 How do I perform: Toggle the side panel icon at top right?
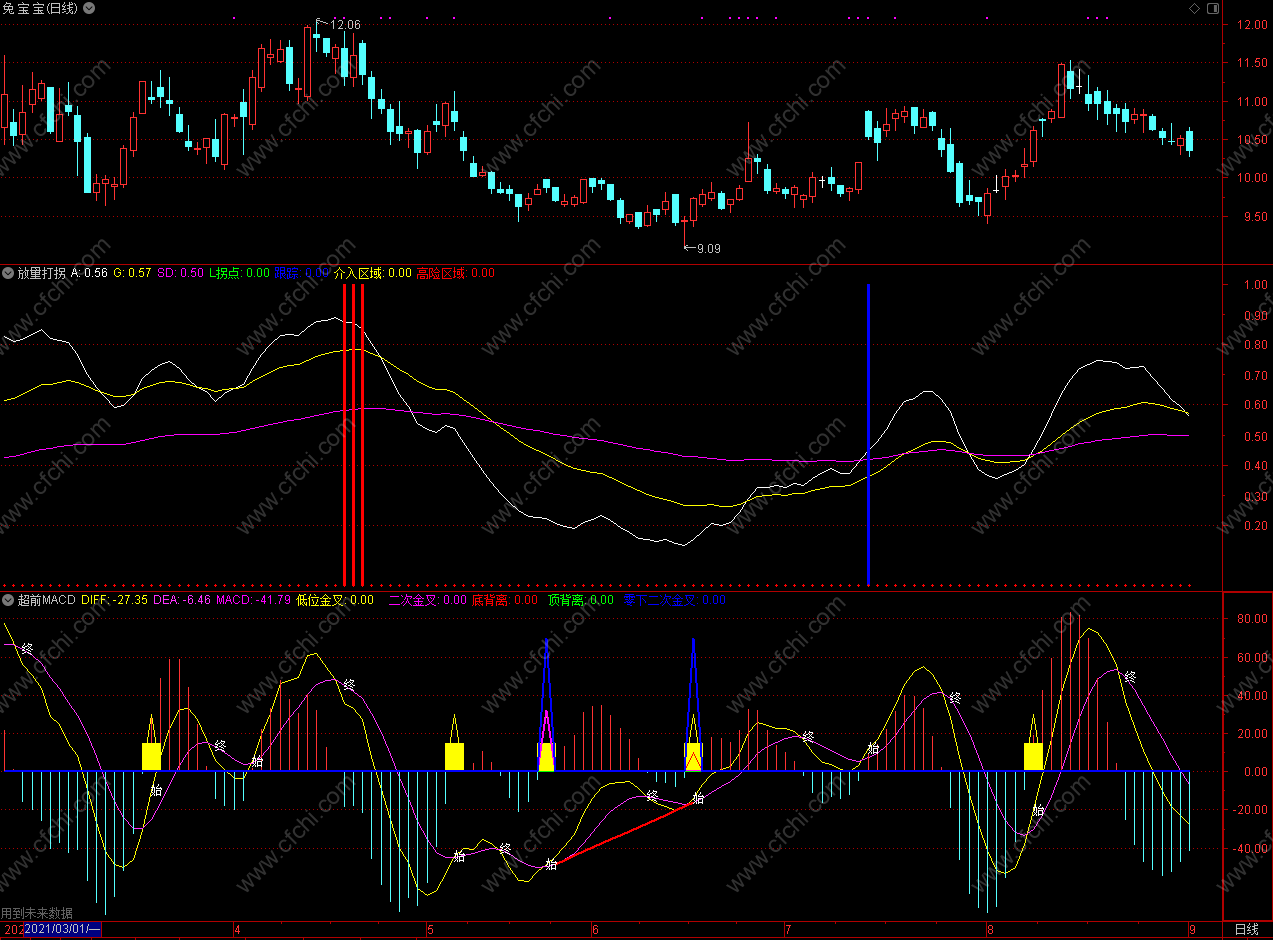(x=1213, y=8)
